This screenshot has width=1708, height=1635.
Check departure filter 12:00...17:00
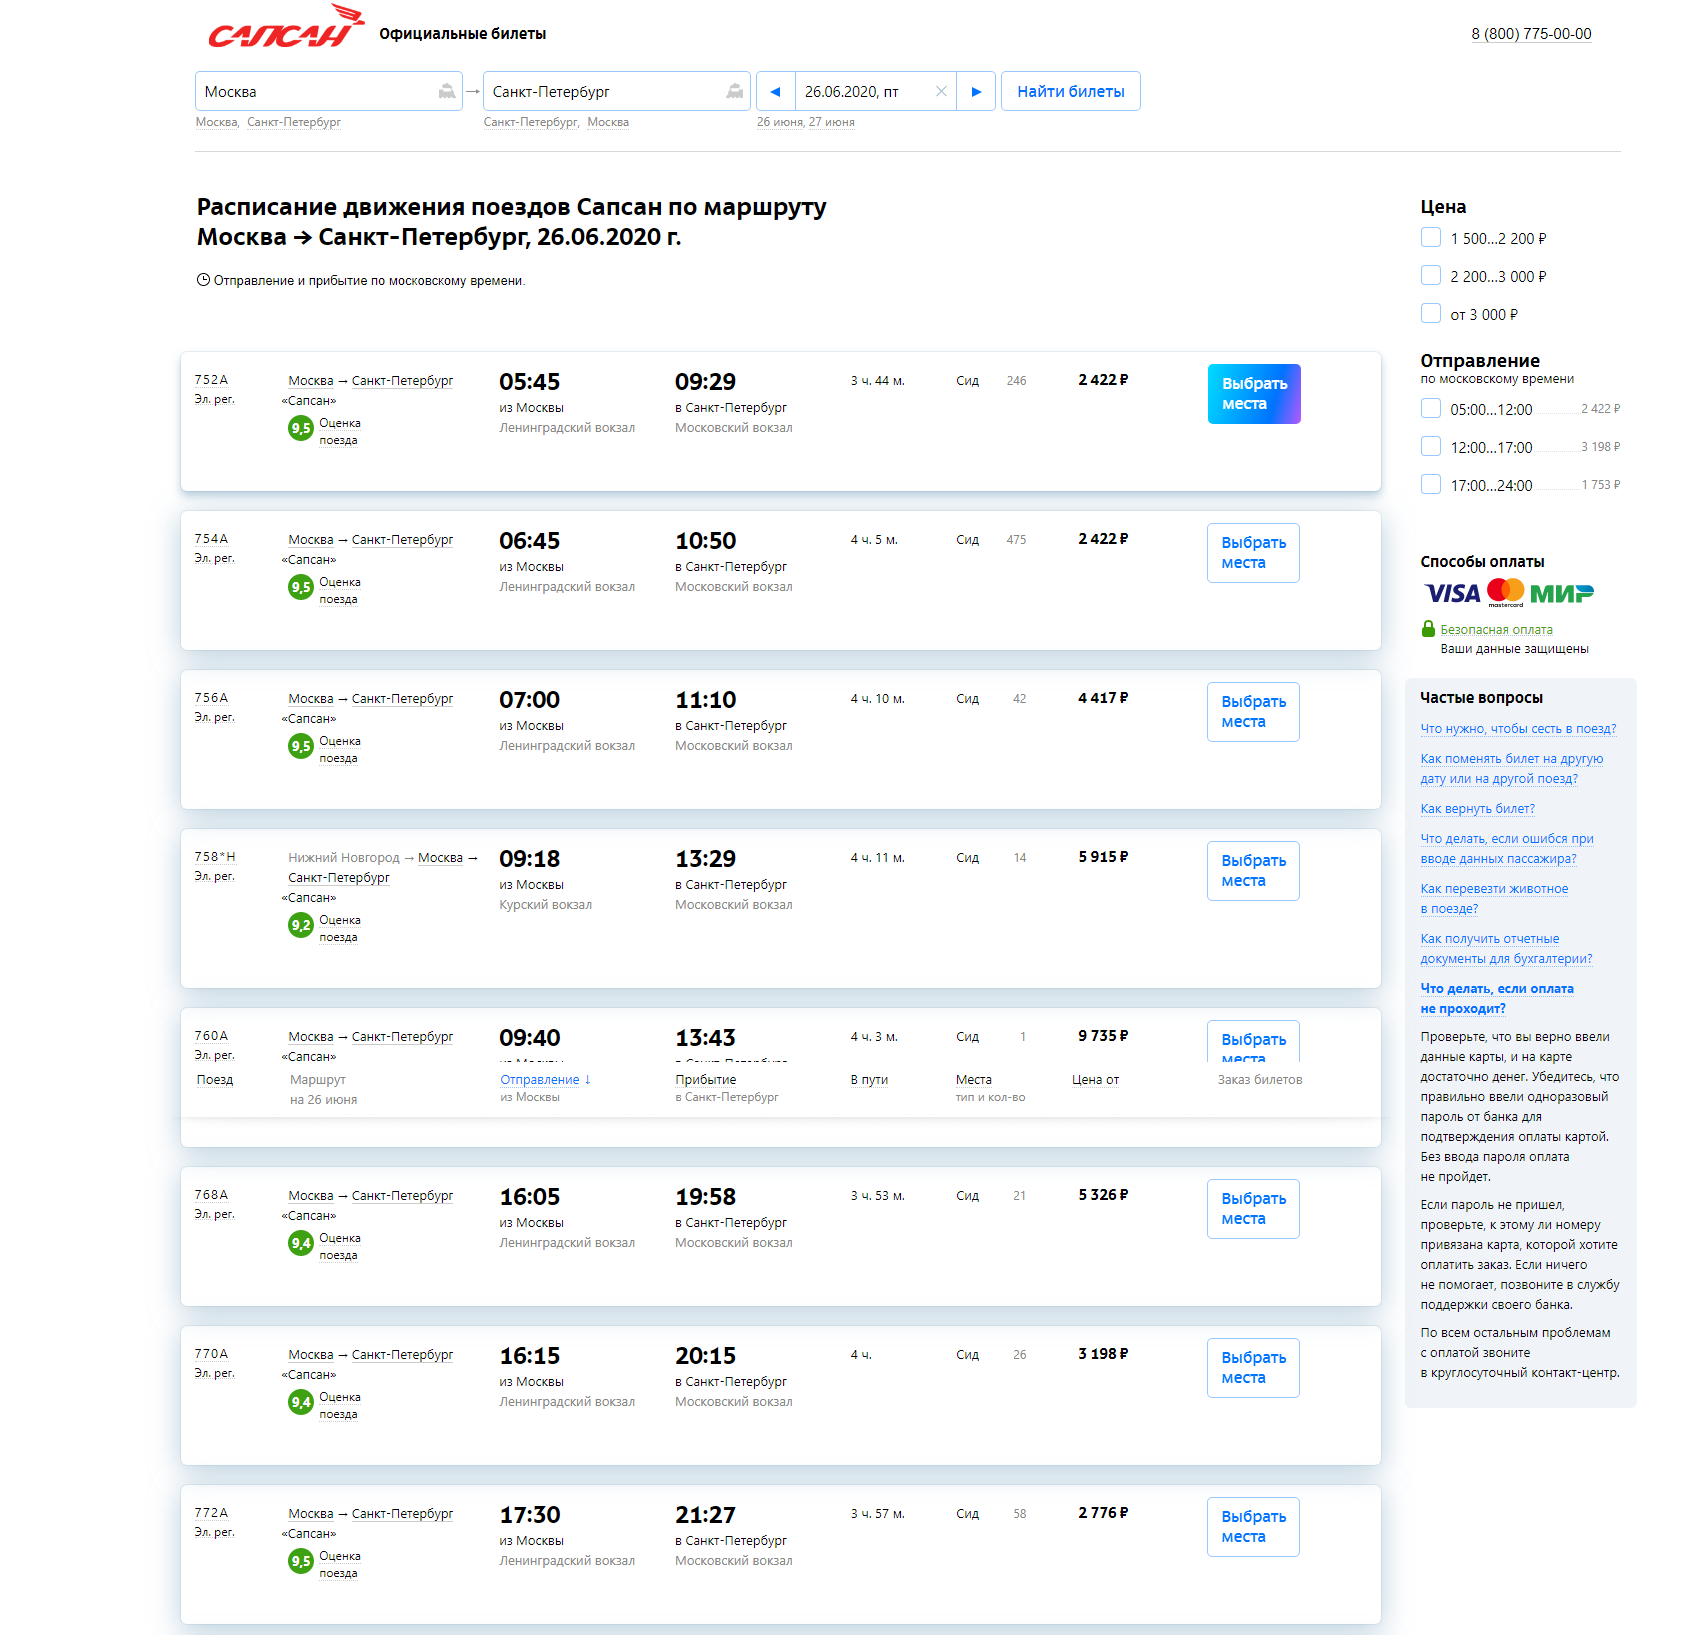click(x=1431, y=446)
